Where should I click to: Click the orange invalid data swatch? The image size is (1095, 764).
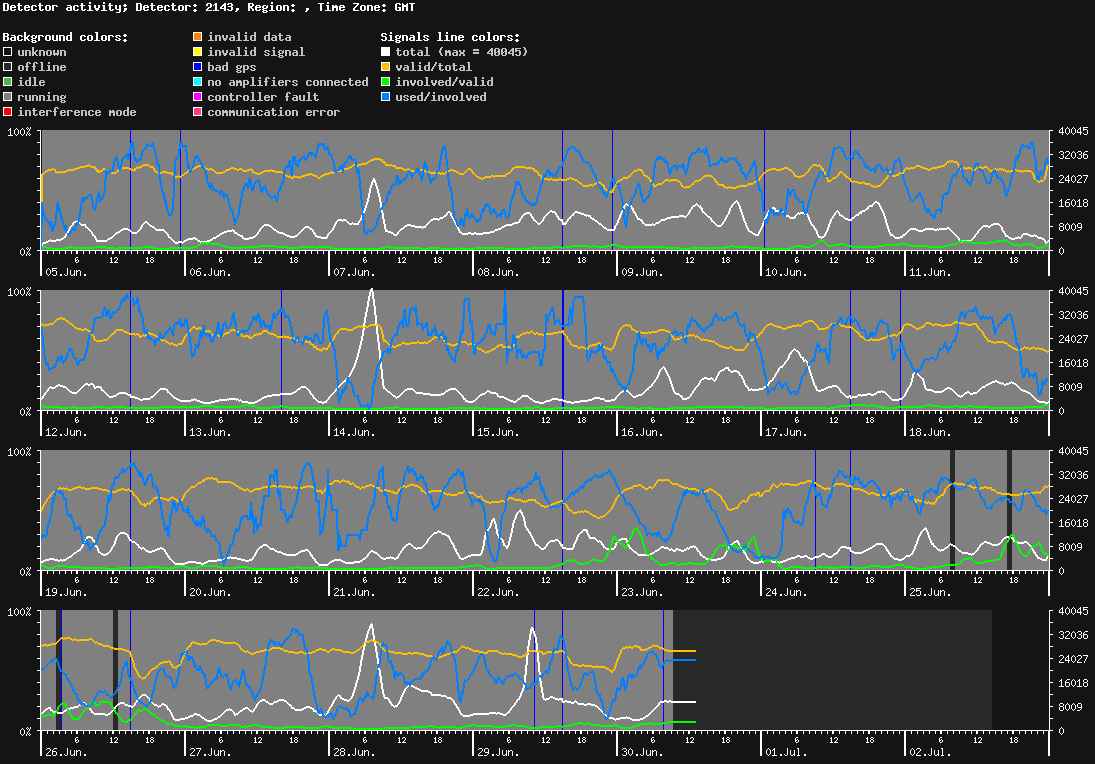pos(198,37)
